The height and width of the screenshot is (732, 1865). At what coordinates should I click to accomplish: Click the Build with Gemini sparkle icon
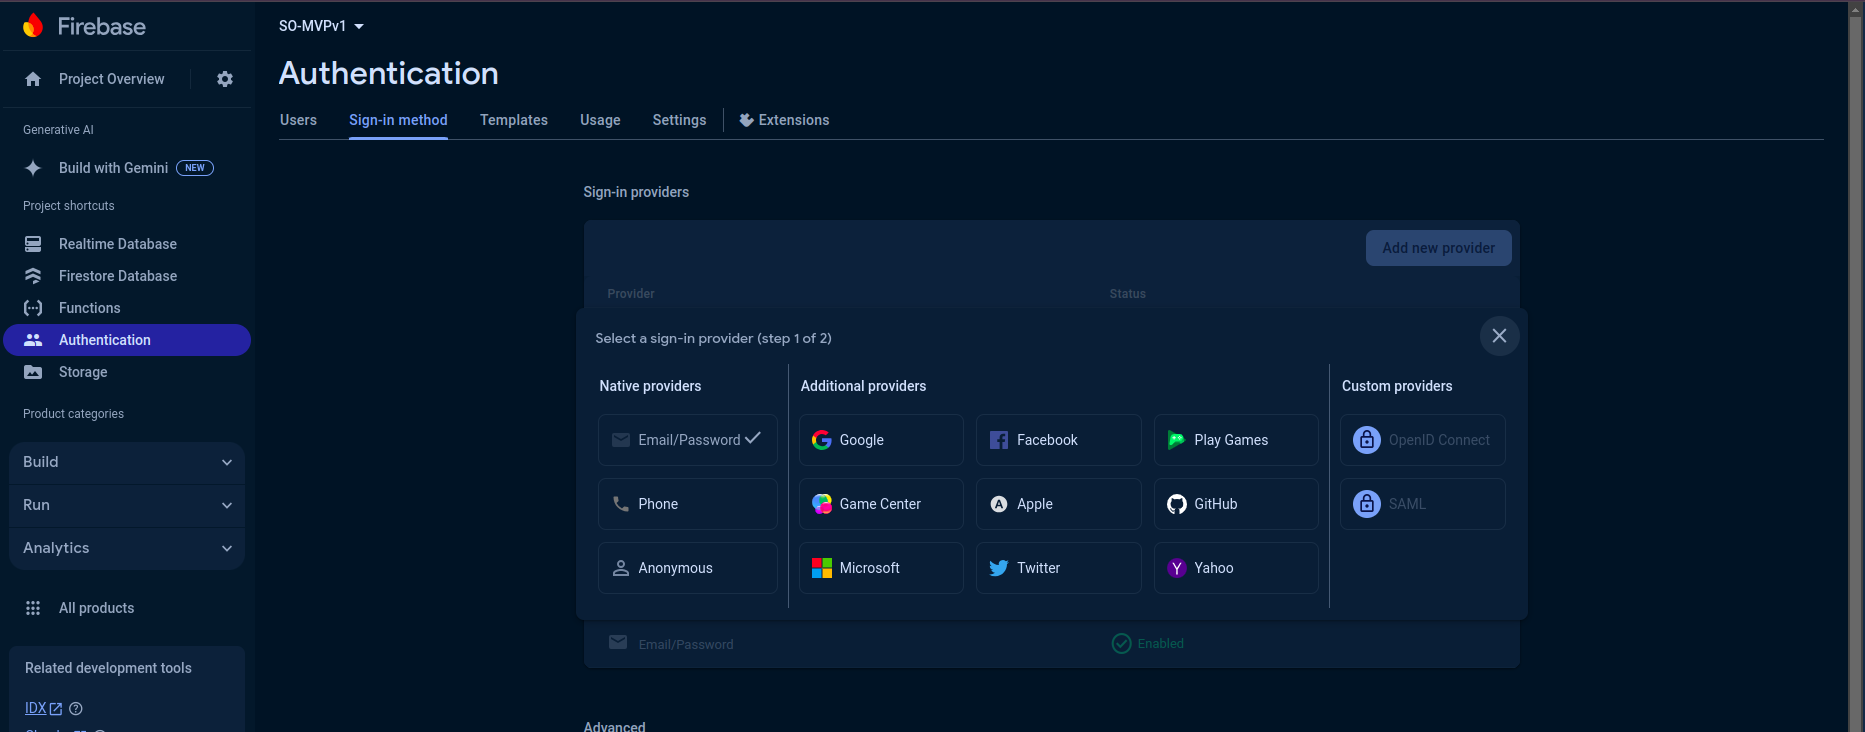[33, 168]
